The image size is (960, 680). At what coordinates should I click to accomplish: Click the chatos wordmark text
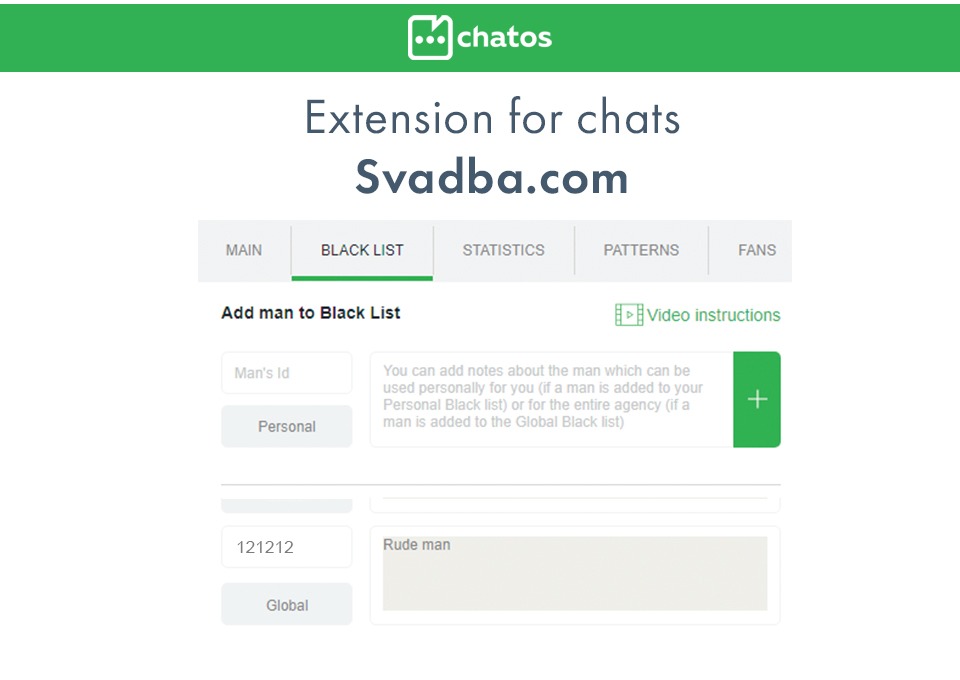point(505,38)
